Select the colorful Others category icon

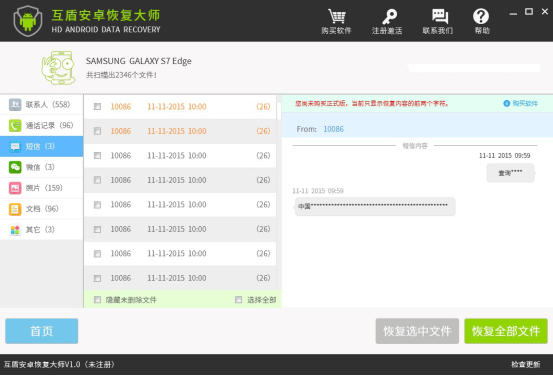pos(15,230)
